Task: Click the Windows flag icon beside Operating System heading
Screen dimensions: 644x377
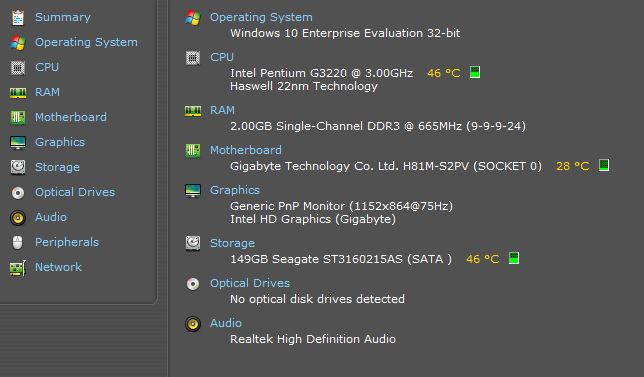Action: (193, 18)
